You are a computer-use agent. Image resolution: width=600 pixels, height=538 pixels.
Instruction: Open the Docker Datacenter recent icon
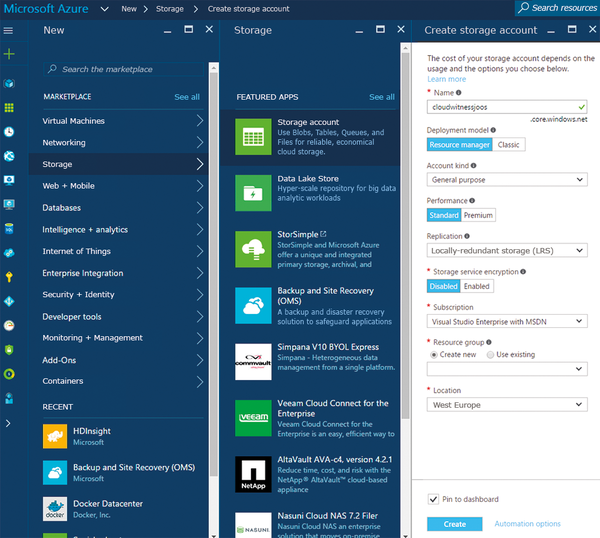[x=55, y=509]
